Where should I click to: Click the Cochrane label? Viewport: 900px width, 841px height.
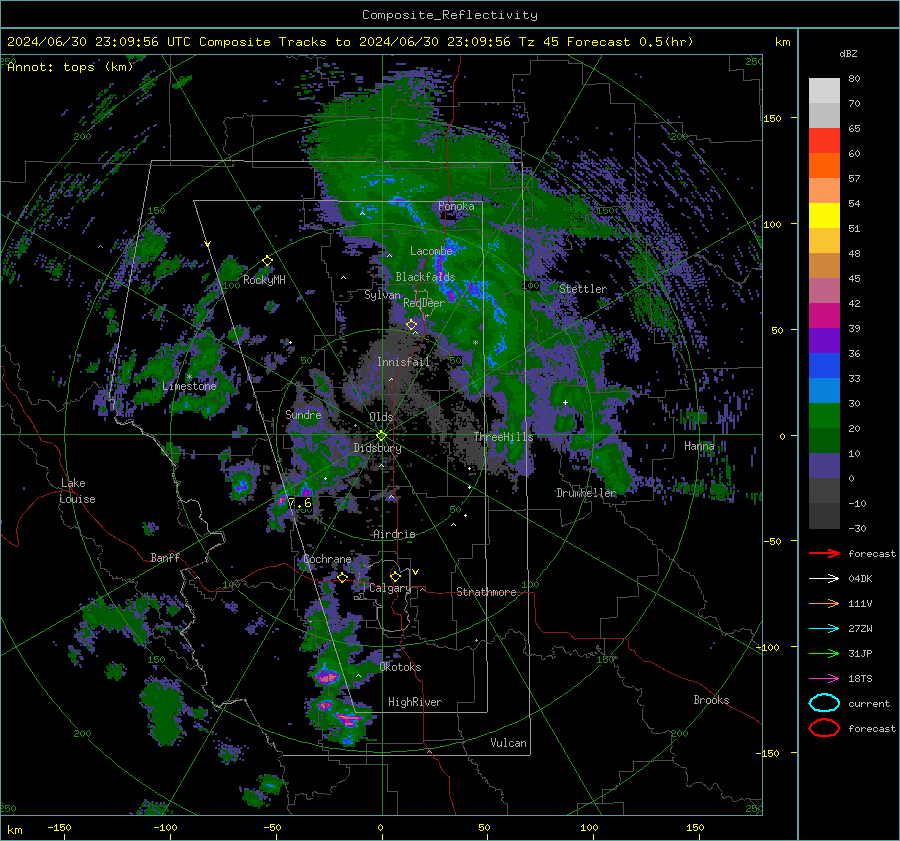(327, 559)
